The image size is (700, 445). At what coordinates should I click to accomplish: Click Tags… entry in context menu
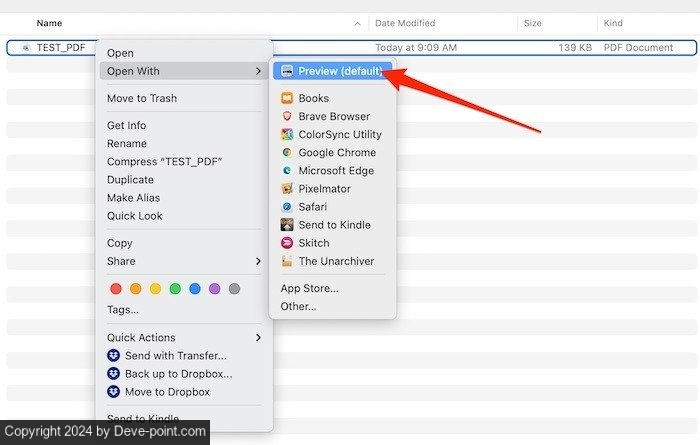click(123, 309)
